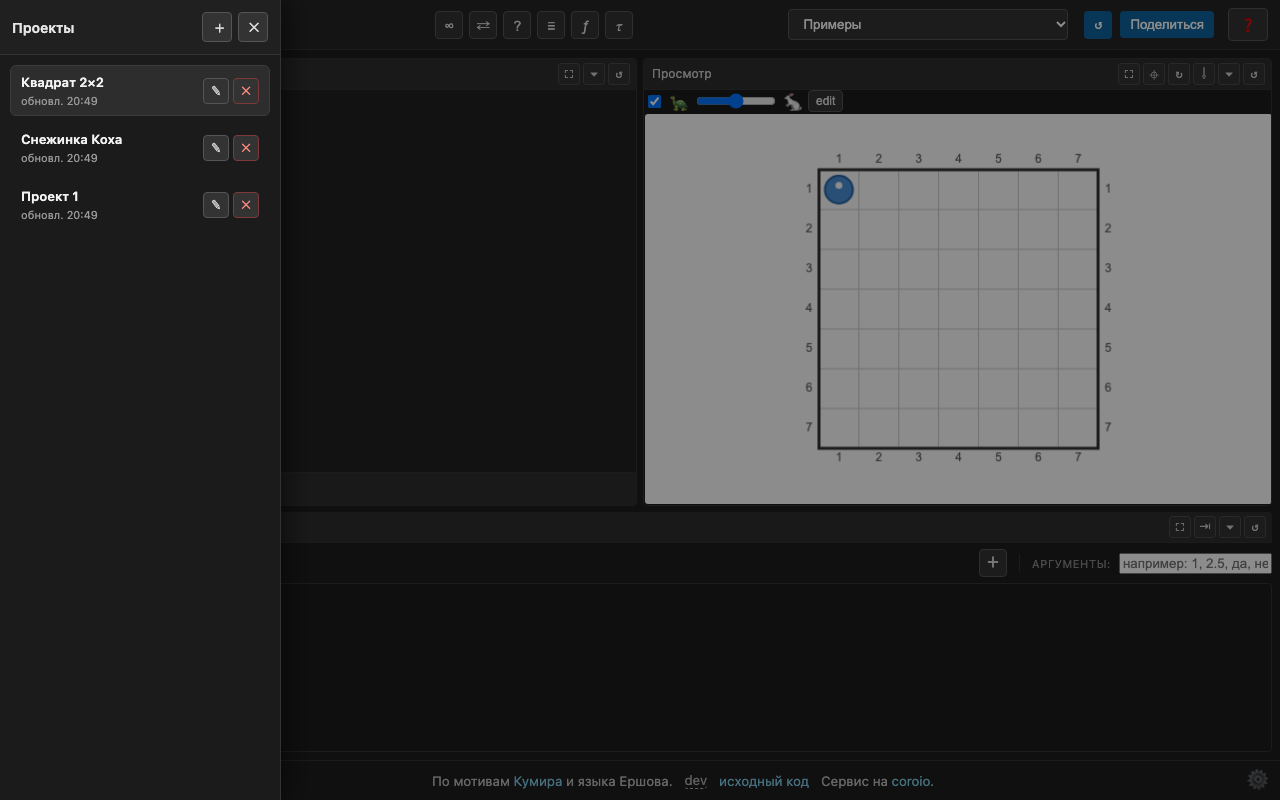
Task: Click thermometer icon in Просмотр header
Action: (1204, 74)
